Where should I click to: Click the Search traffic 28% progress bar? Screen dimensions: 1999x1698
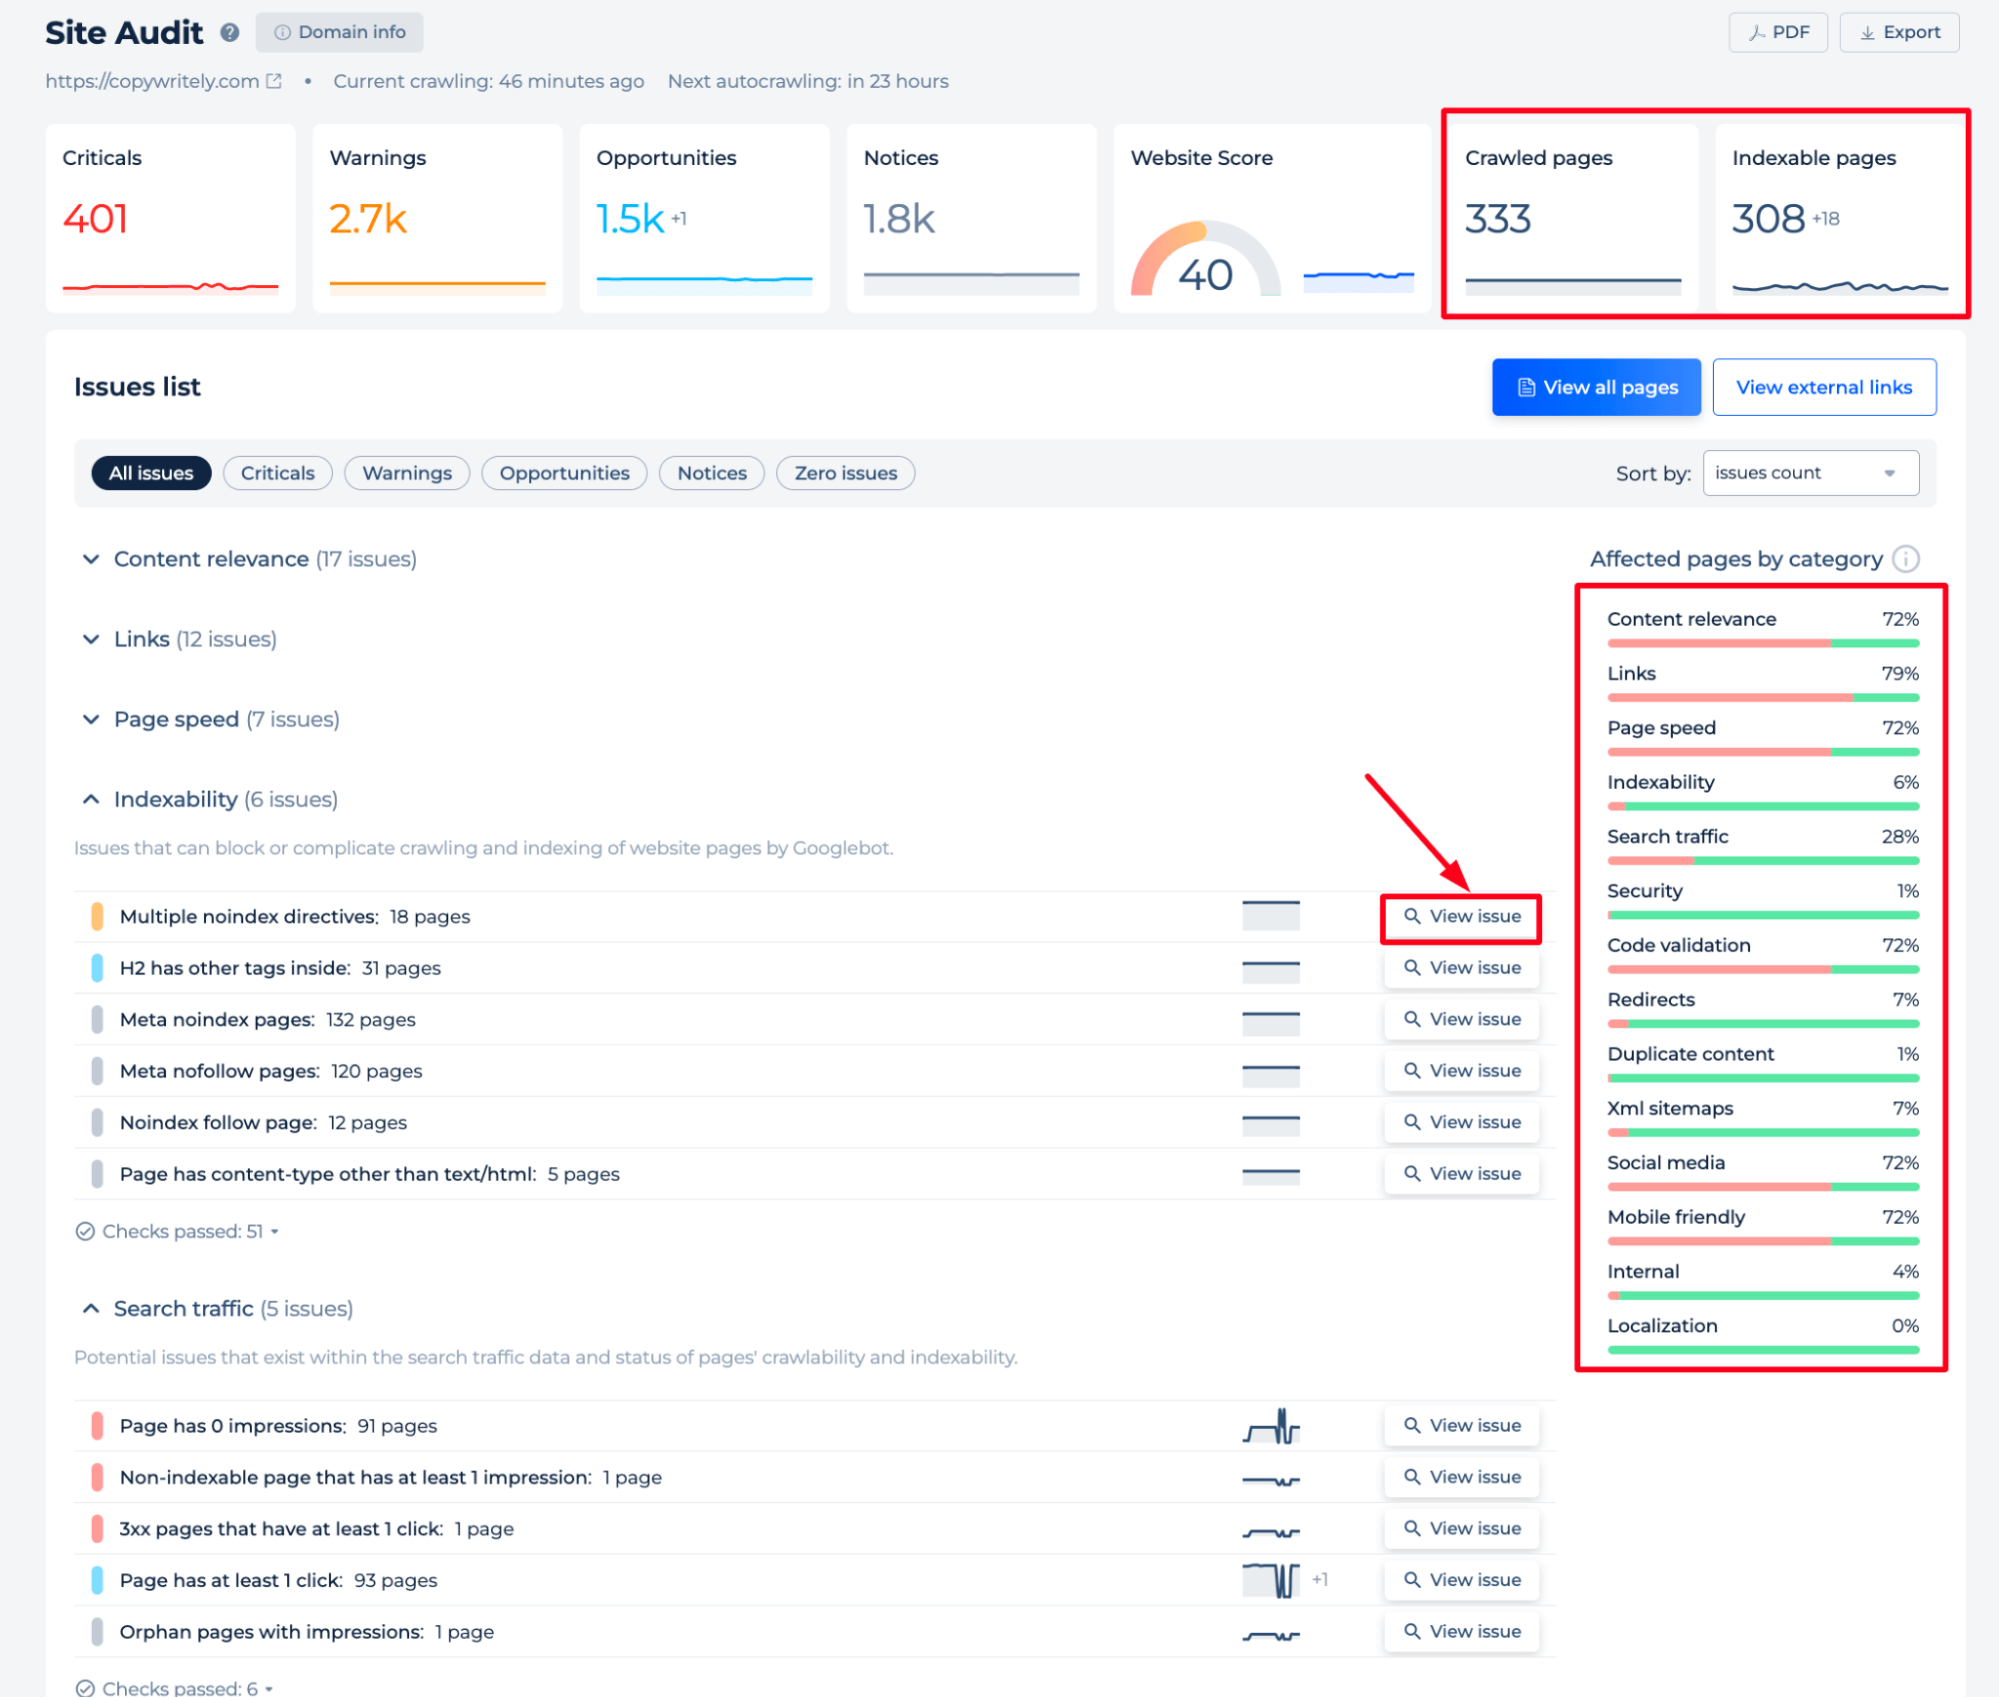pyautogui.click(x=1763, y=861)
